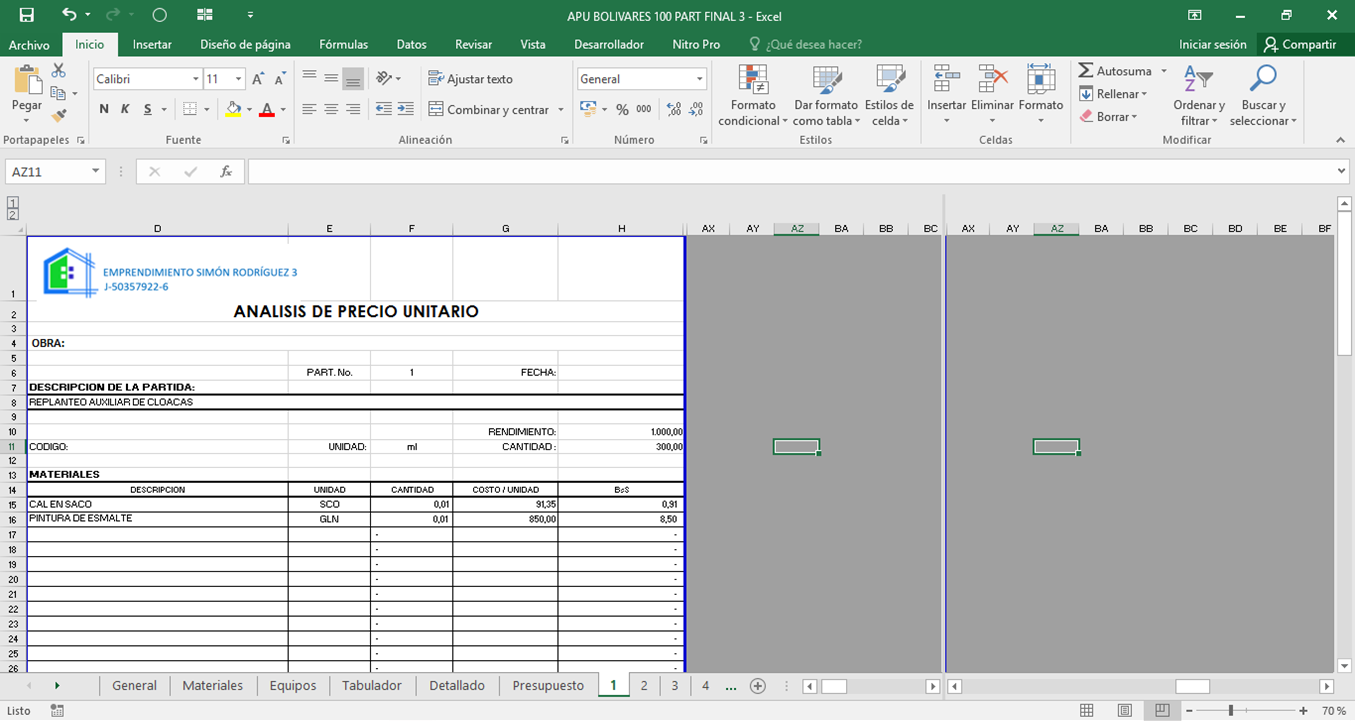This screenshot has height=721, width=1355.
Task: Open the Combinar y centrar dropdown arrow
Action: 560,110
